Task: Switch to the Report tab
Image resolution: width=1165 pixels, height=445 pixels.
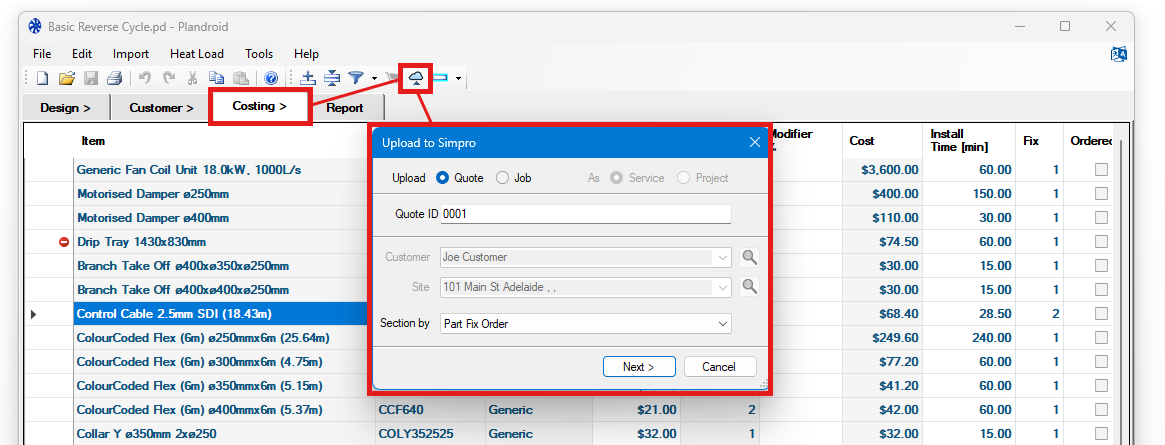Action: tap(345, 108)
